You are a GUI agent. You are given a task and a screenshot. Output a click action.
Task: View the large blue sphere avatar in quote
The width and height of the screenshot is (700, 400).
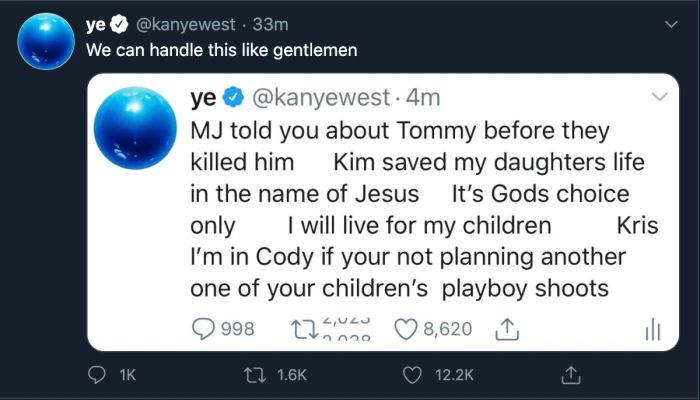(x=135, y=128)
